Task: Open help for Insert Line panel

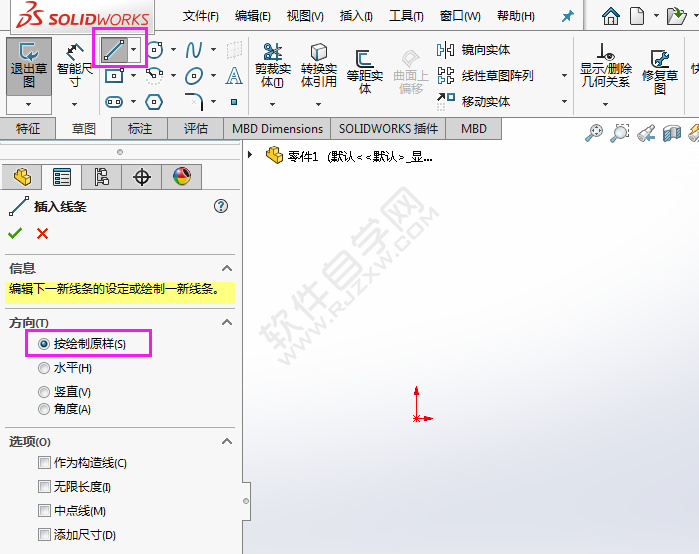Action: point(221,206)
